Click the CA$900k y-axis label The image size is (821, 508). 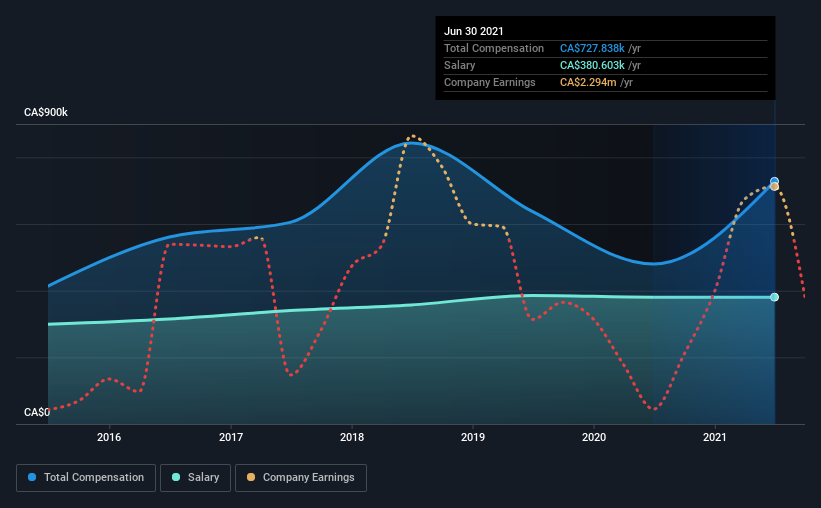46,112
